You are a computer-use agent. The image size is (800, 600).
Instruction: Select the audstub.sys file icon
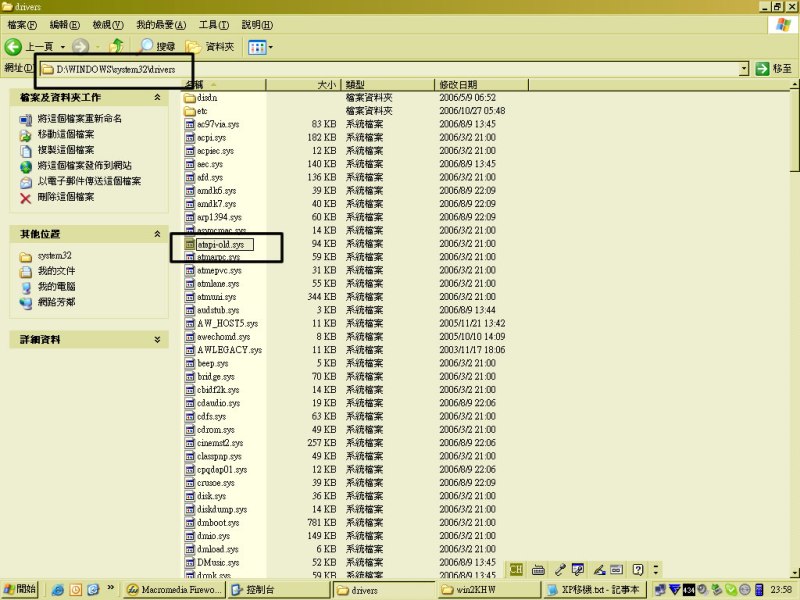190,310
